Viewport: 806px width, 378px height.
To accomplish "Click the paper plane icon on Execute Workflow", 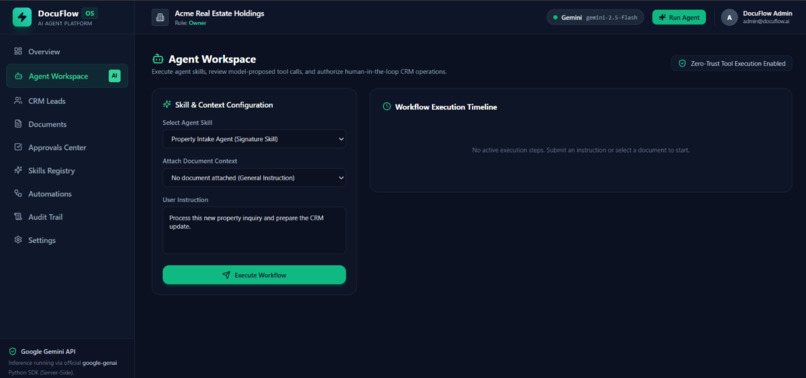I will coord(226,275).
